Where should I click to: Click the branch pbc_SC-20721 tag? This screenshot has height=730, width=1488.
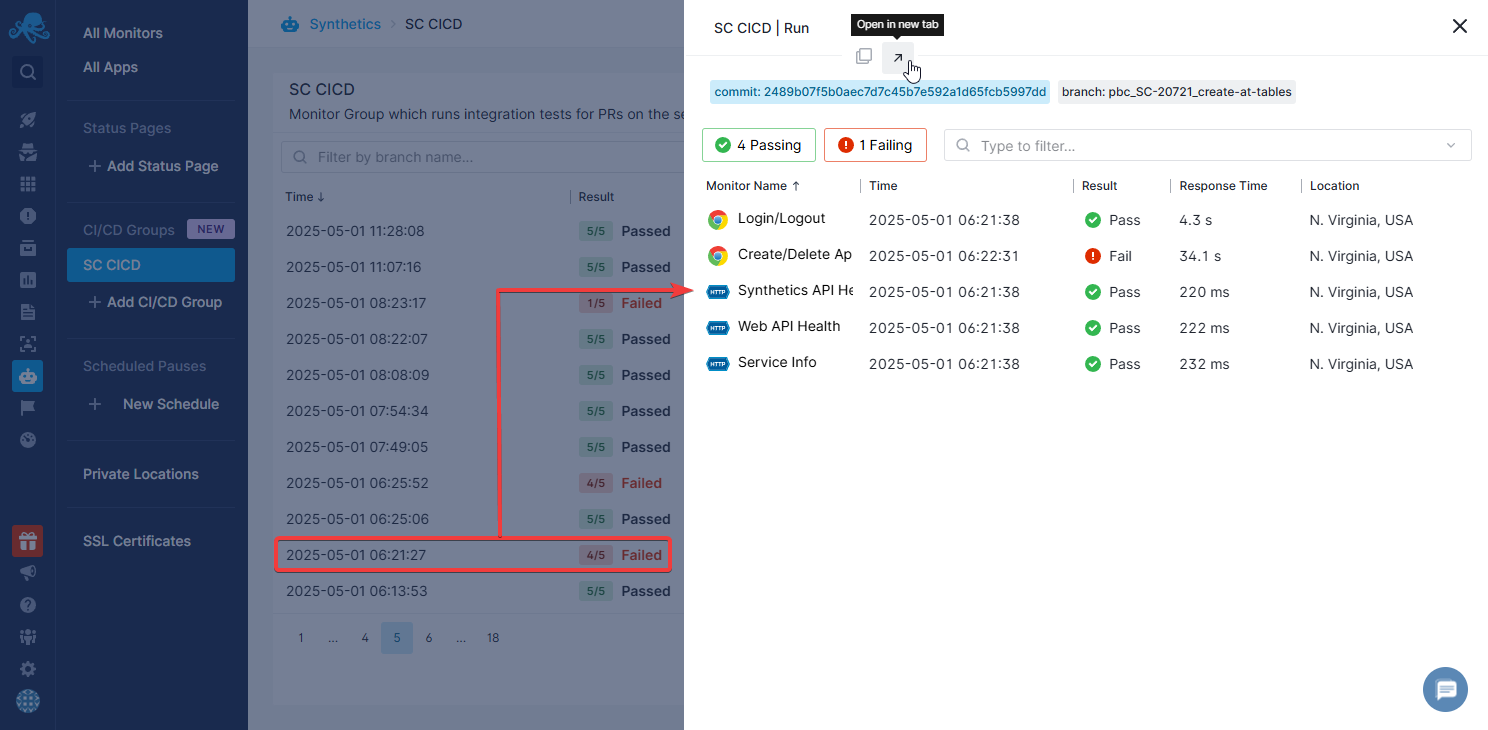(1177, 92)
